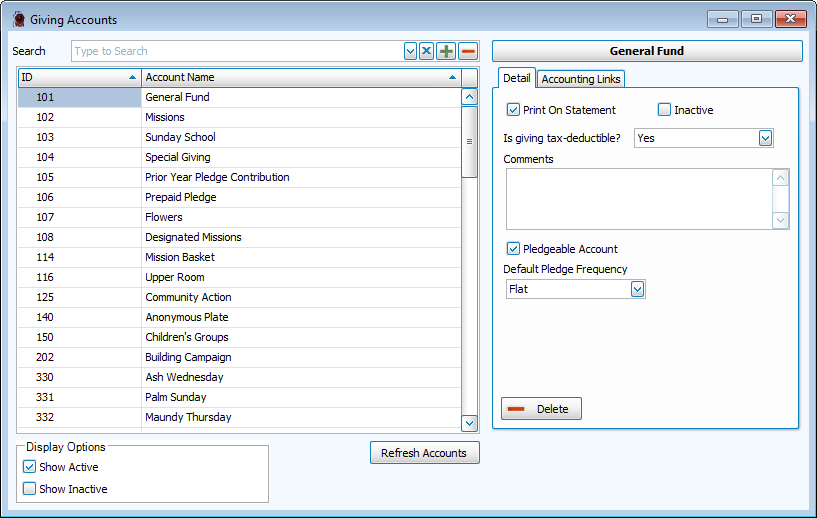This screenshot has width=817, height=518.
Task: Click the ID column sort arrow
Action: tap(133, 77)
